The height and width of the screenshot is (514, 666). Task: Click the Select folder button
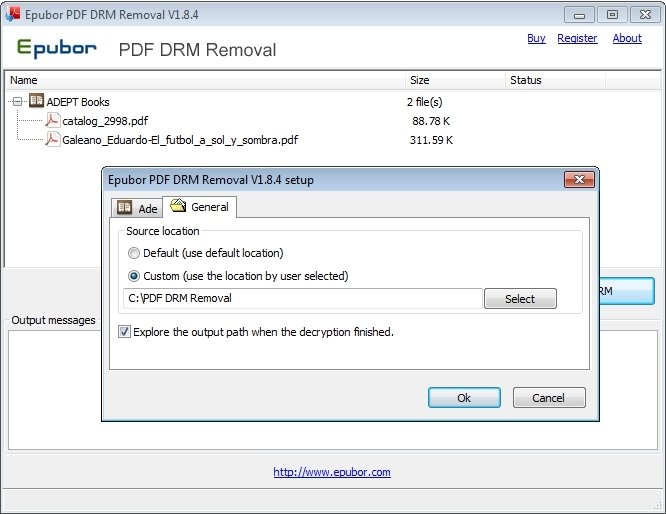tap(520, 299)
